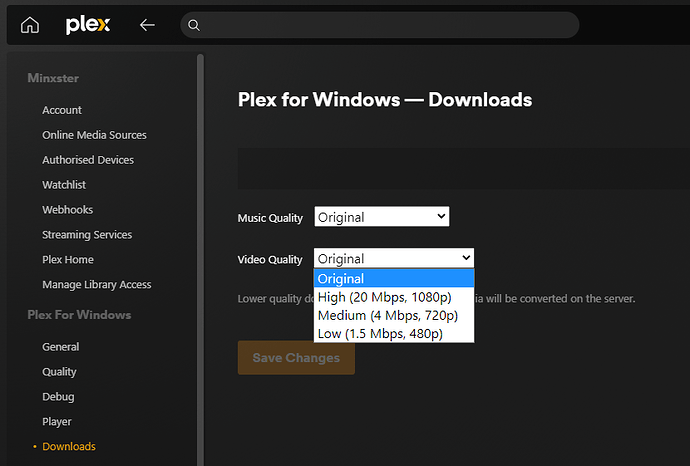This screenshot has height=466, width=690.
Task: Show Streaming Services settings
Action: (87, 235)
